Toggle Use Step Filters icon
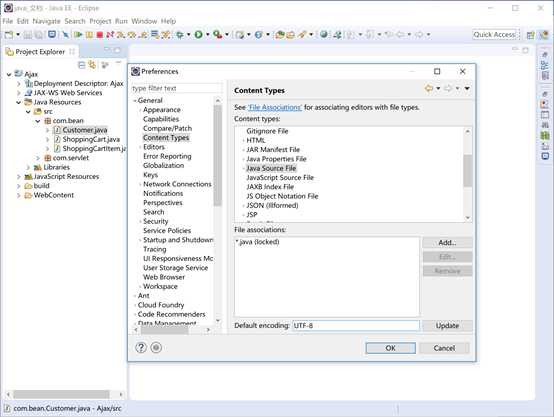Image resolution: width=554 pixels, height=417 pixels. [x=166, y=35]
